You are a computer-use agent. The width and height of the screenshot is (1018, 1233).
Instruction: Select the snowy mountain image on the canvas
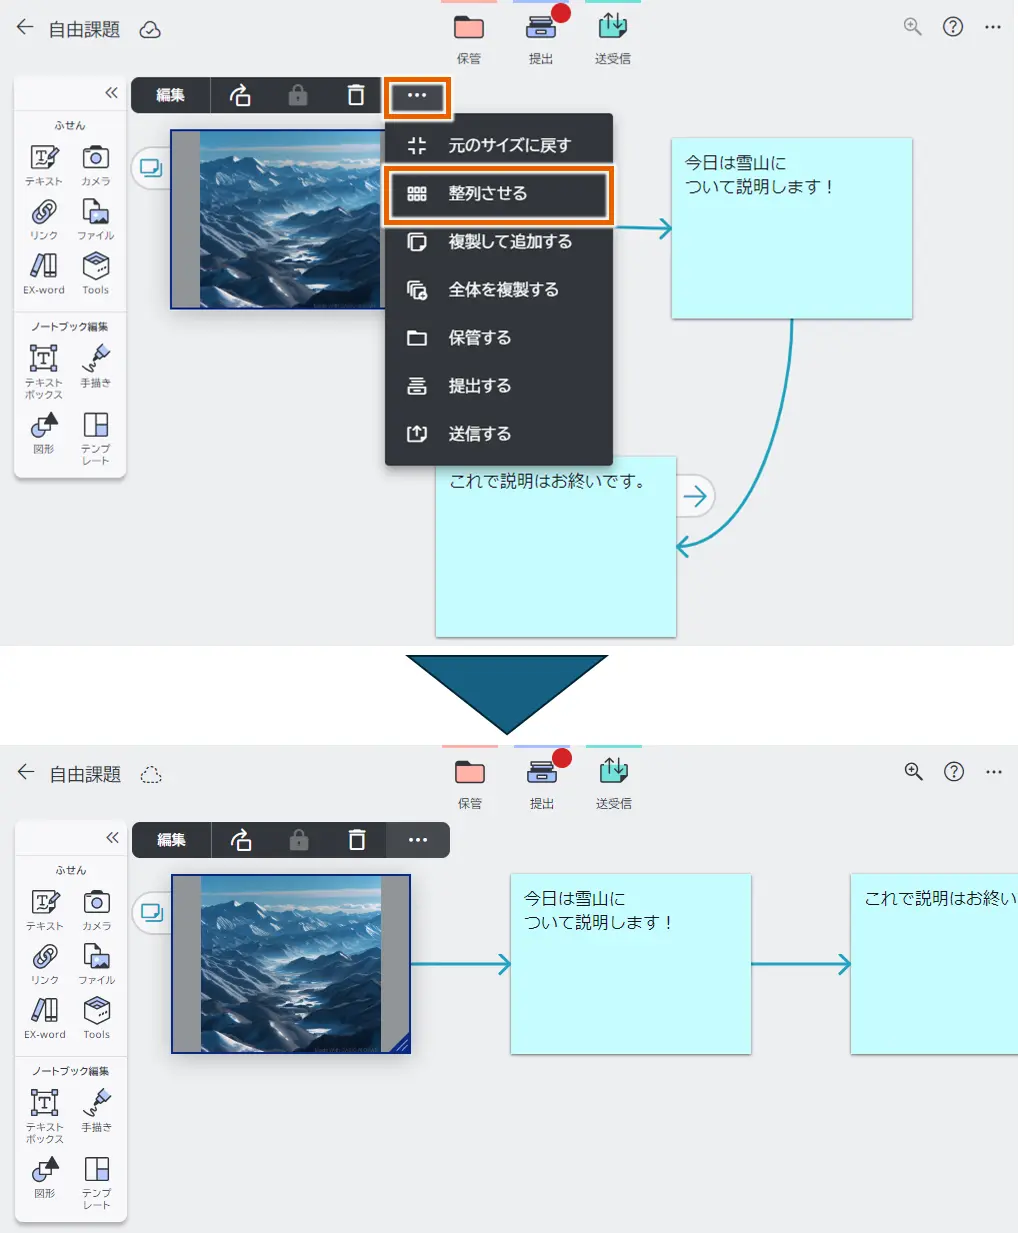[280, 220]
